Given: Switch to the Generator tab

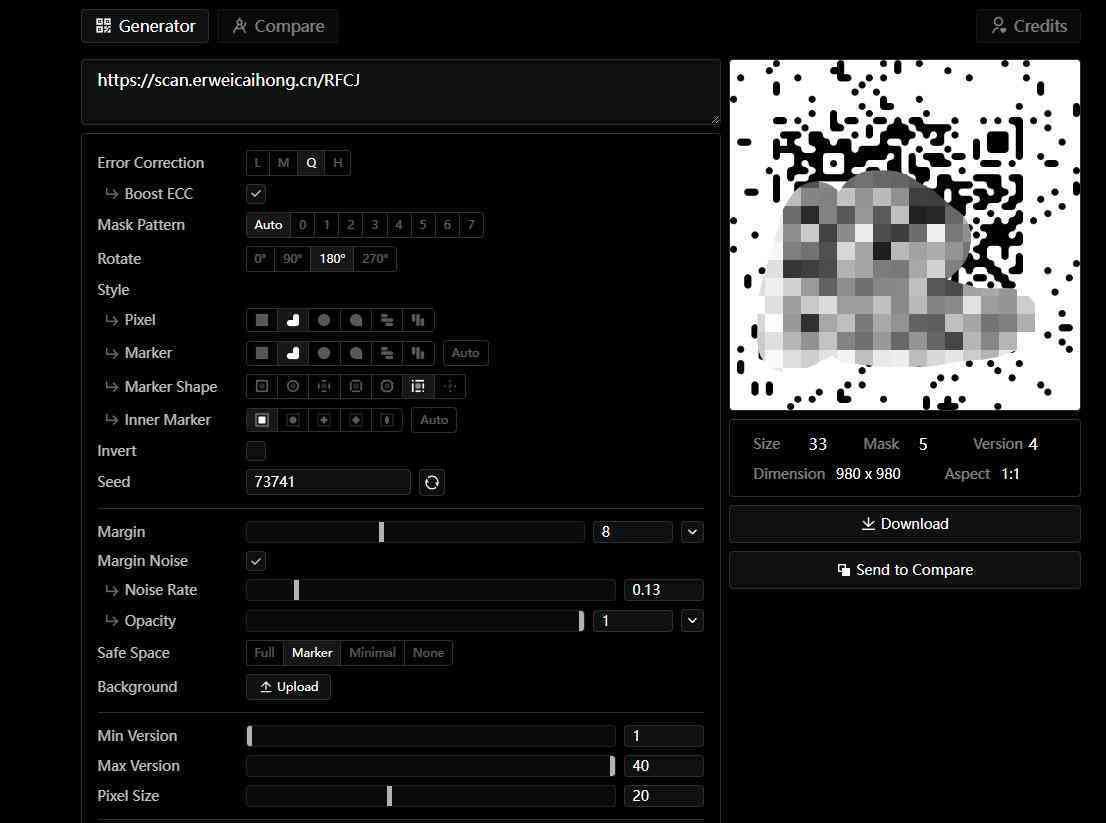Looking at the screenshot, I should (x=145, y=26).
